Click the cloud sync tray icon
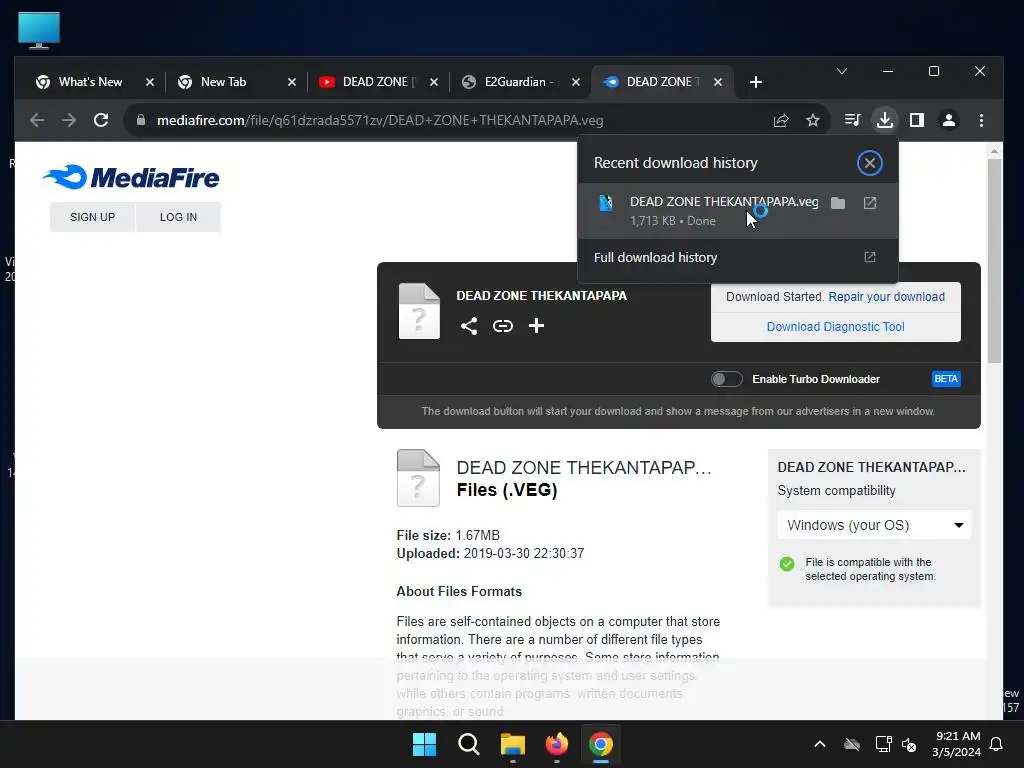 pos(852,744)
